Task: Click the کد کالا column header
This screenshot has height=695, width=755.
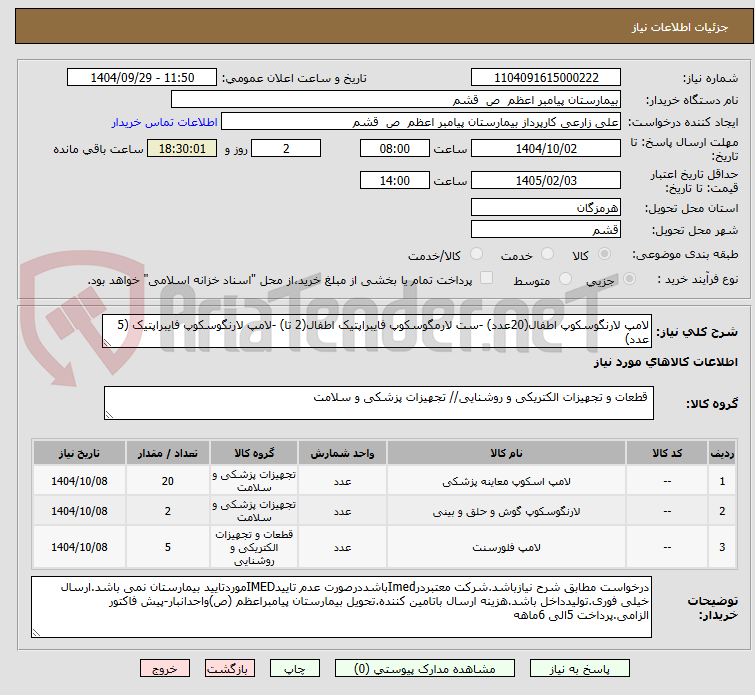Action: 667,453
